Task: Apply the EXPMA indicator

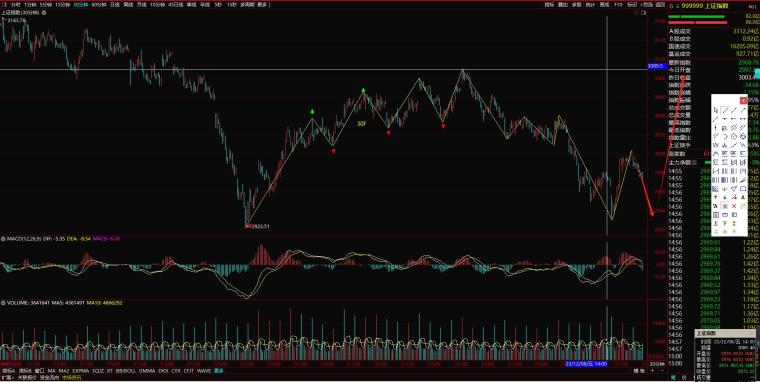Action: click(81, 371)
